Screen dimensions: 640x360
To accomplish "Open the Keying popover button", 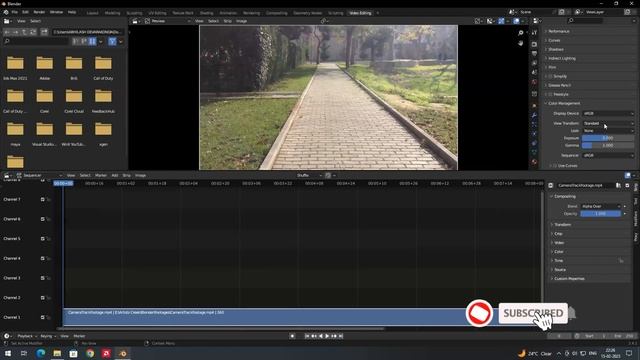I will click(x=48, y=336).
